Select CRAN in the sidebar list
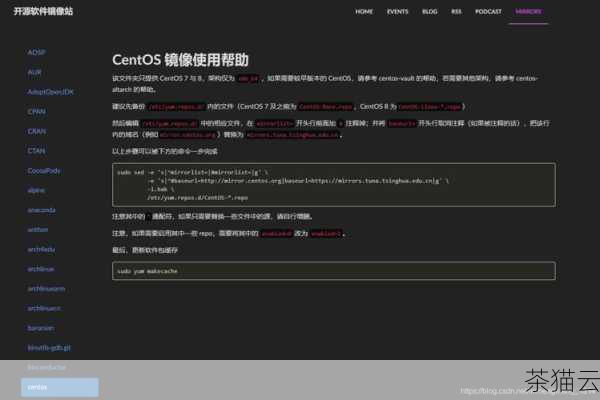 36,131
